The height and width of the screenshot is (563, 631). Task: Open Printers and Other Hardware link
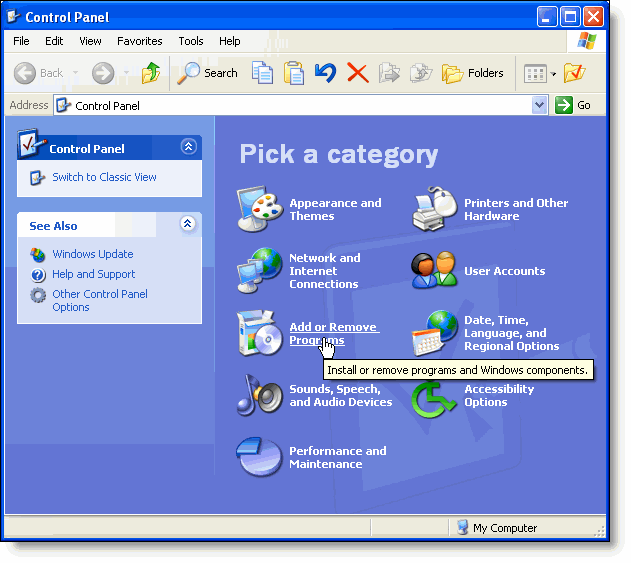point(516,210)
